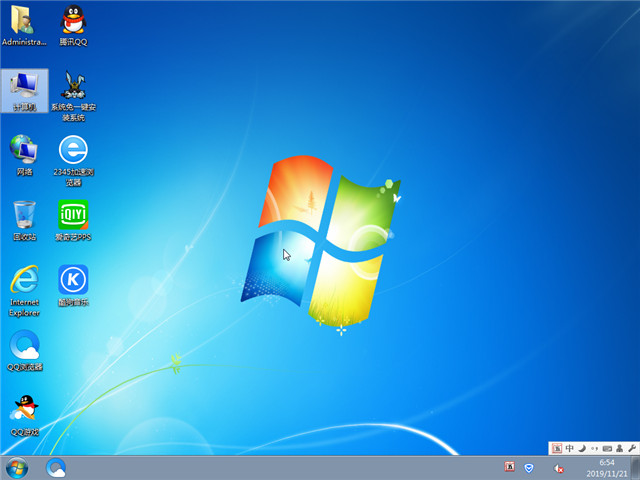Viewport: 640px width, 480px height.
Task: Open the soft keyboard icon on IME bar
Action: point(607,449)
